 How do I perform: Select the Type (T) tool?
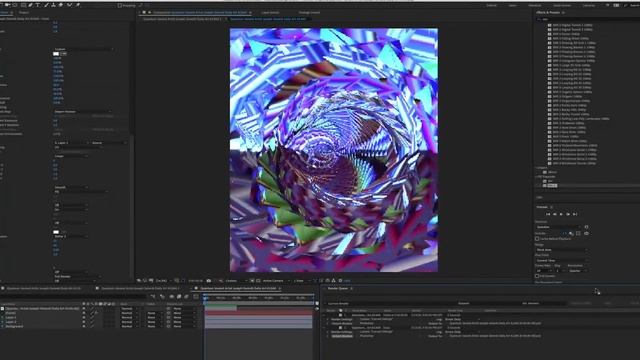tap(38, 5)
